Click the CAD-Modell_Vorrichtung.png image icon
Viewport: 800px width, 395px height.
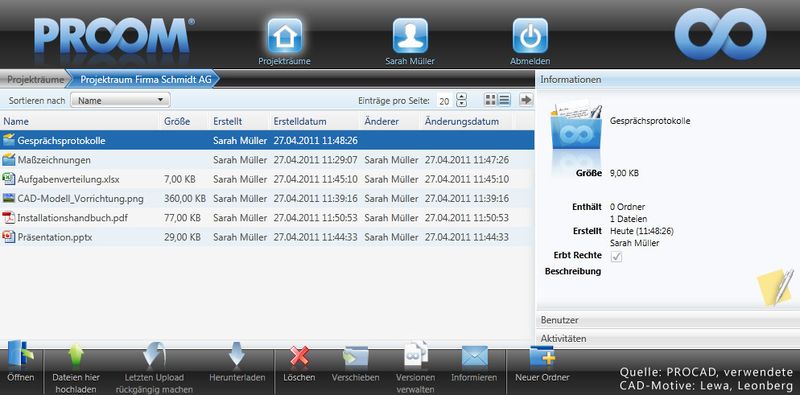pyautogui.click(x=9, y=198)
